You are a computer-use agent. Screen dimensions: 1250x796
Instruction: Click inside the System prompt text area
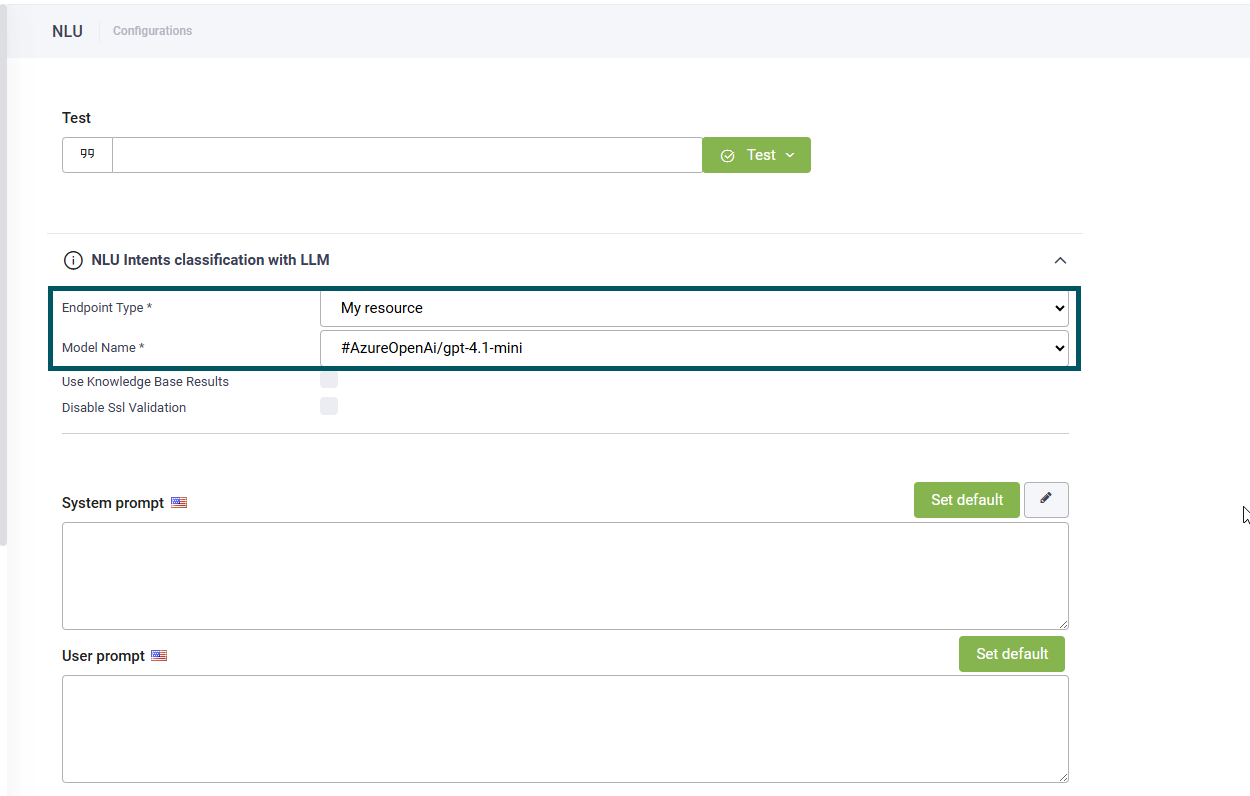[x=565, y=575]
